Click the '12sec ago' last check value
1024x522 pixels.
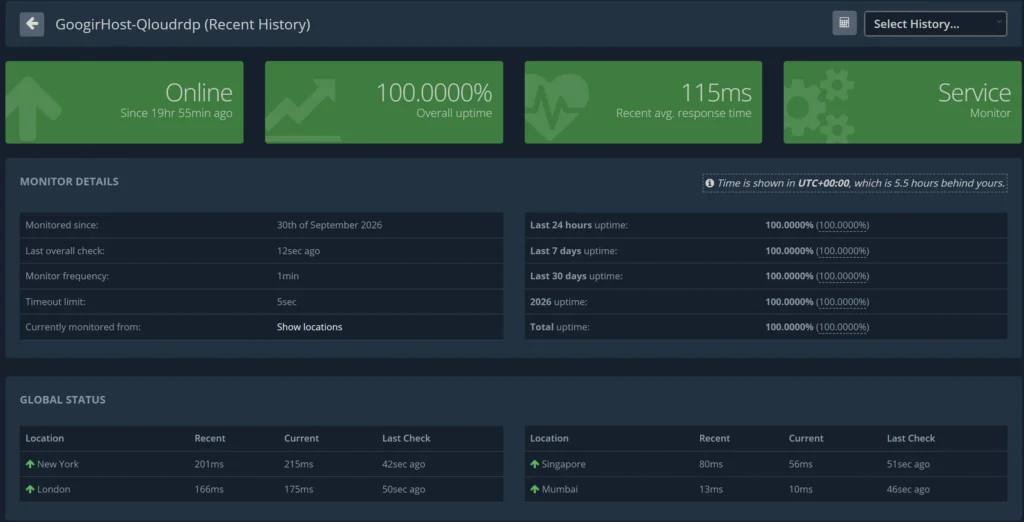coord(298,250)
